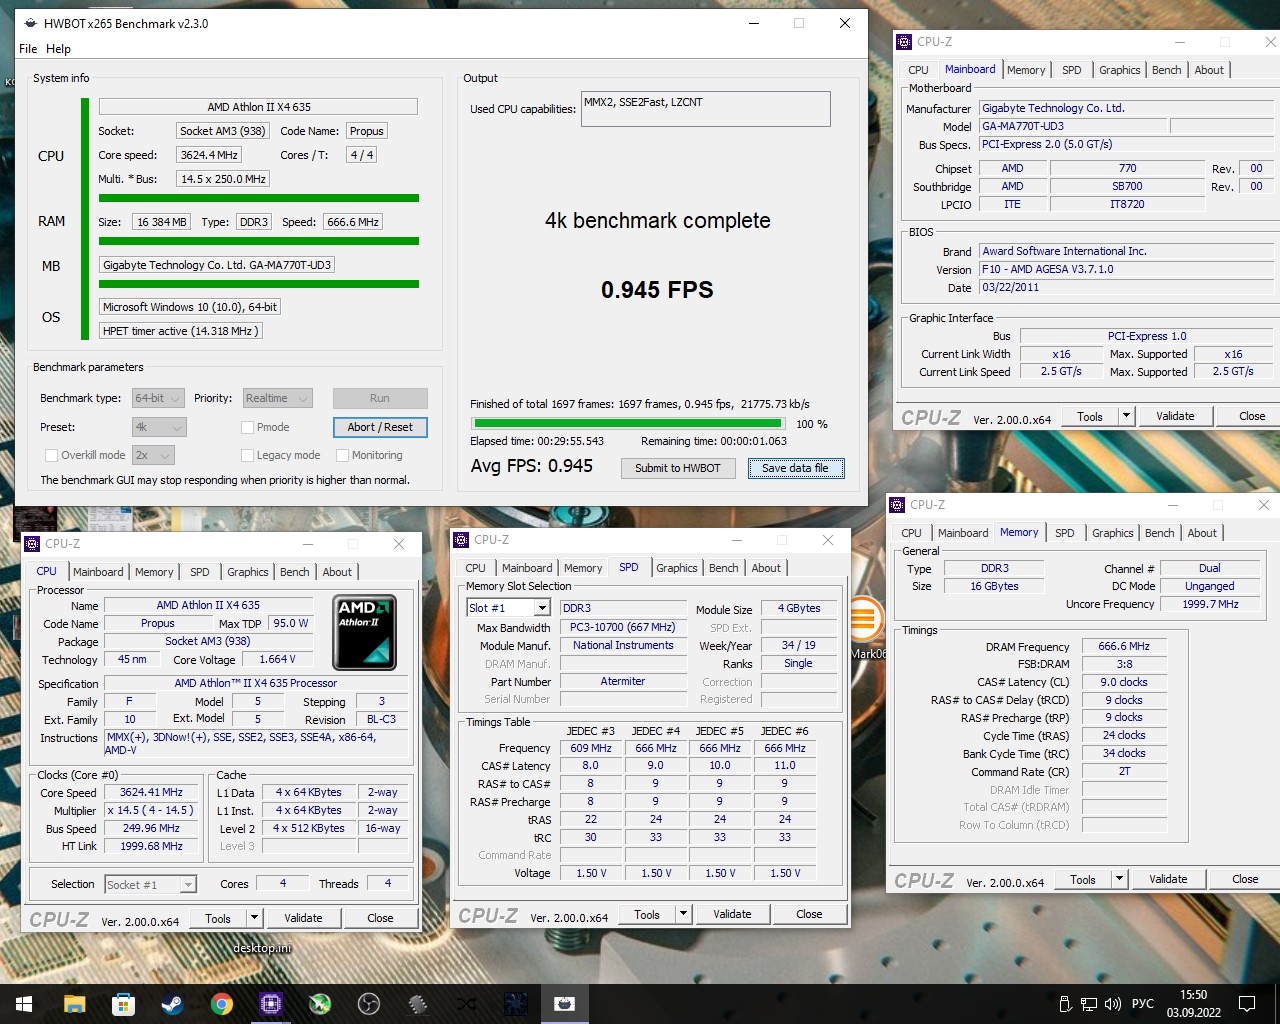This screenshot has width=1280, height=1024.
Task: Click the Save data file button
Action: (x=796, y=468)
